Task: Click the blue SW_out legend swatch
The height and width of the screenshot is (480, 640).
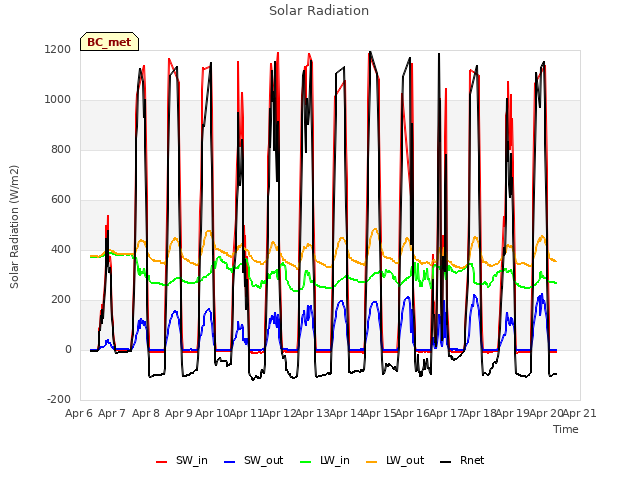Action: coord(230,462)
